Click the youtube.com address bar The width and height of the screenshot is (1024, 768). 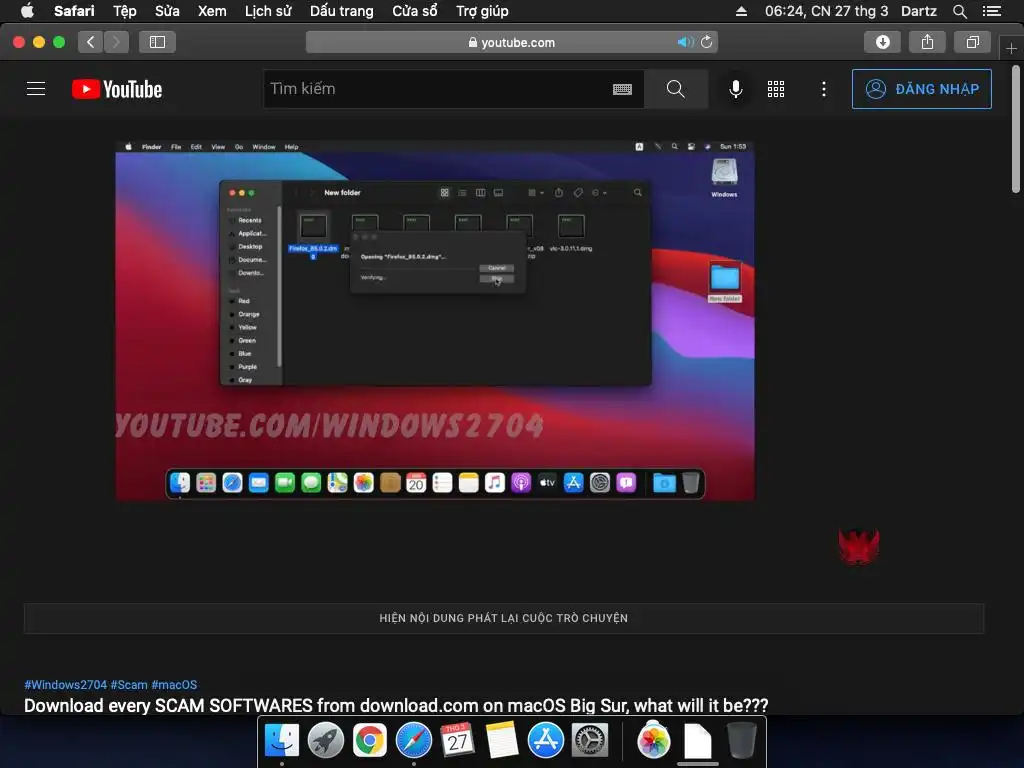pyautogui.click(x=511, y=42)
